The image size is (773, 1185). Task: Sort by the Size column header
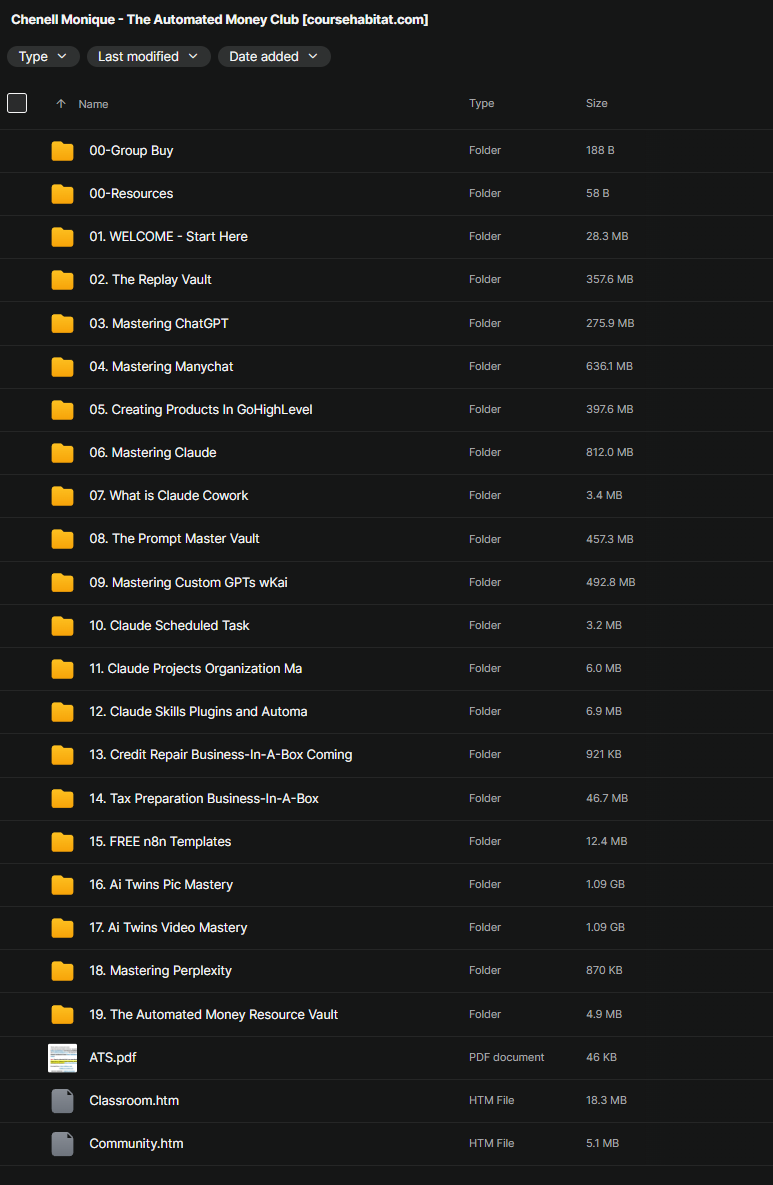596,103
